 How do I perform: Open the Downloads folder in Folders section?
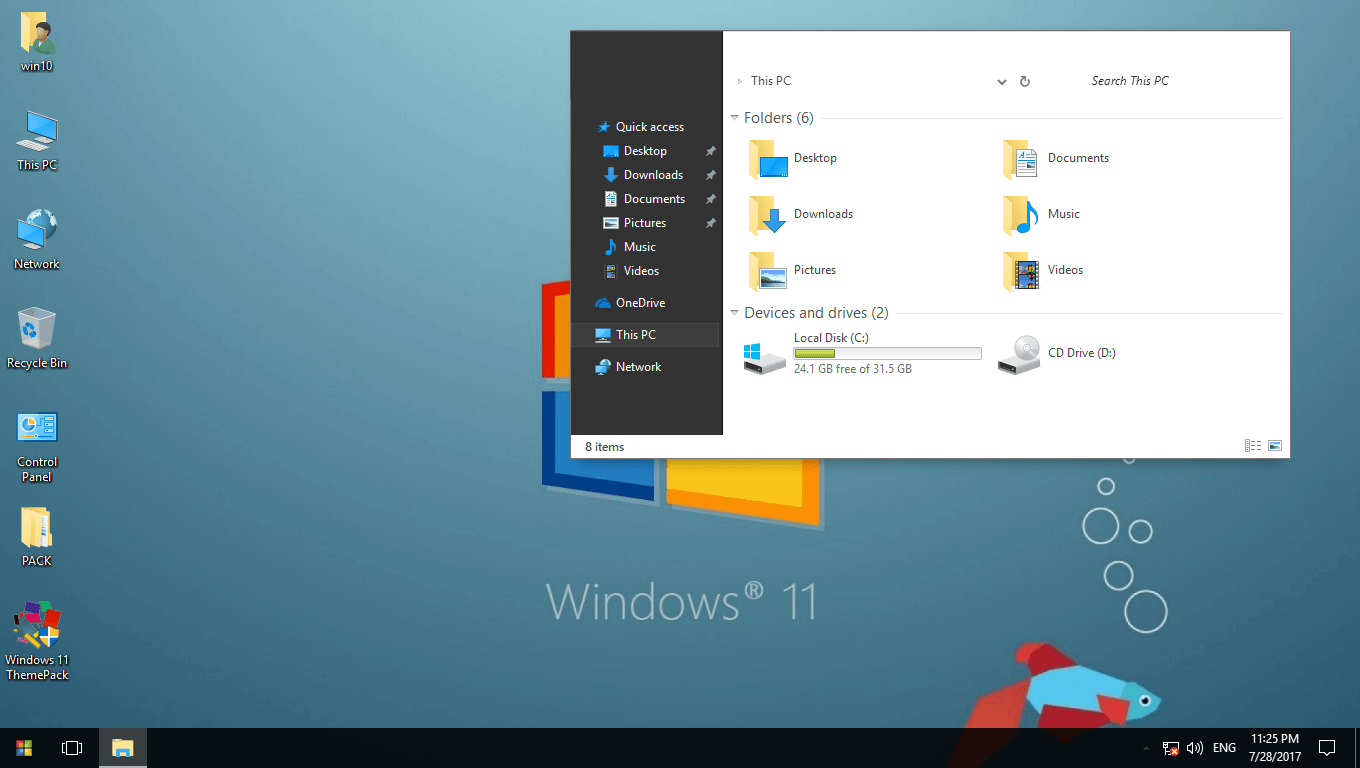pos(801,214)
